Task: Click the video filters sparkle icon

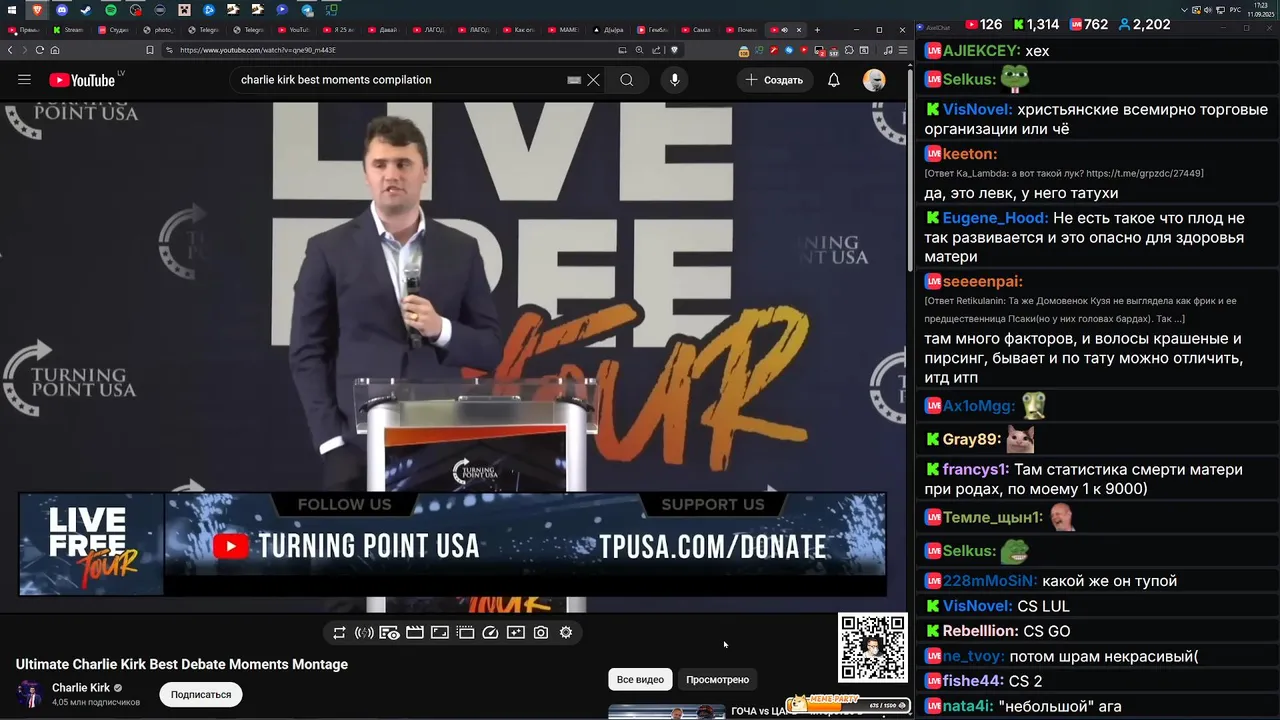Action: (515, 632)
